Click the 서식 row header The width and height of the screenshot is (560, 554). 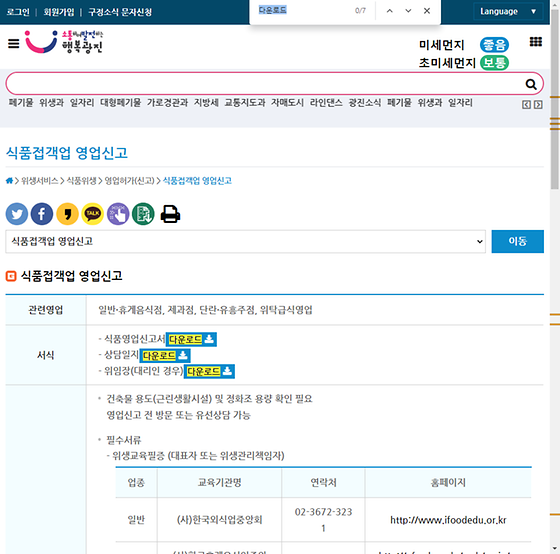tap(46, 355)
